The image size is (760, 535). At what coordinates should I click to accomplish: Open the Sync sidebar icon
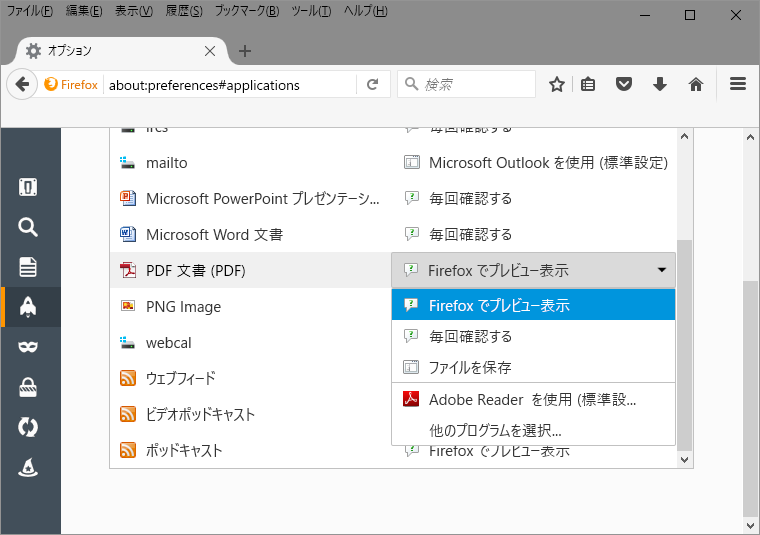click(x=28, y=427)
